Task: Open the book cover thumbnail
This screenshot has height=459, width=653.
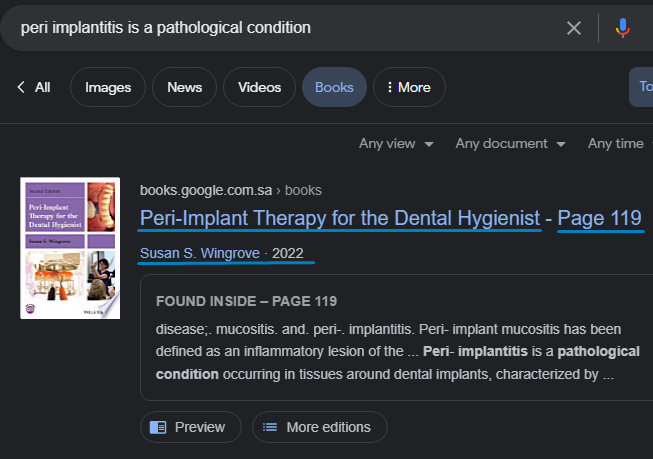Action: [x=70, y=248]
